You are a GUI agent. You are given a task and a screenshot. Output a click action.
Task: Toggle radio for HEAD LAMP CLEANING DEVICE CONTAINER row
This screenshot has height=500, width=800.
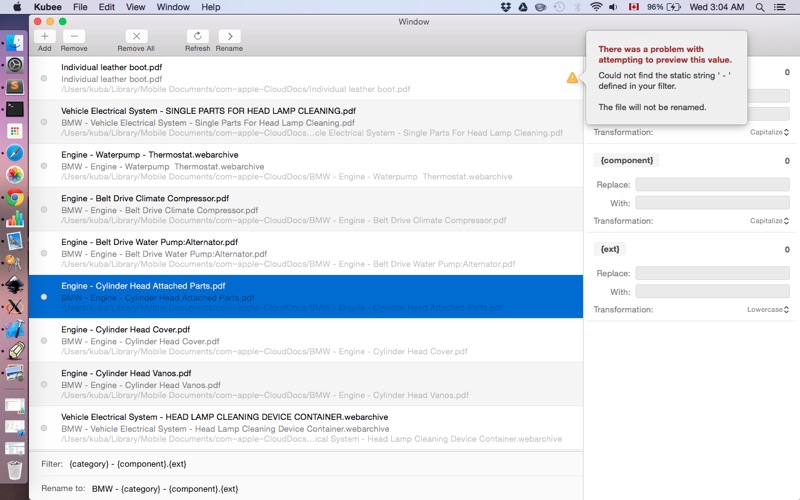[44, 428]
